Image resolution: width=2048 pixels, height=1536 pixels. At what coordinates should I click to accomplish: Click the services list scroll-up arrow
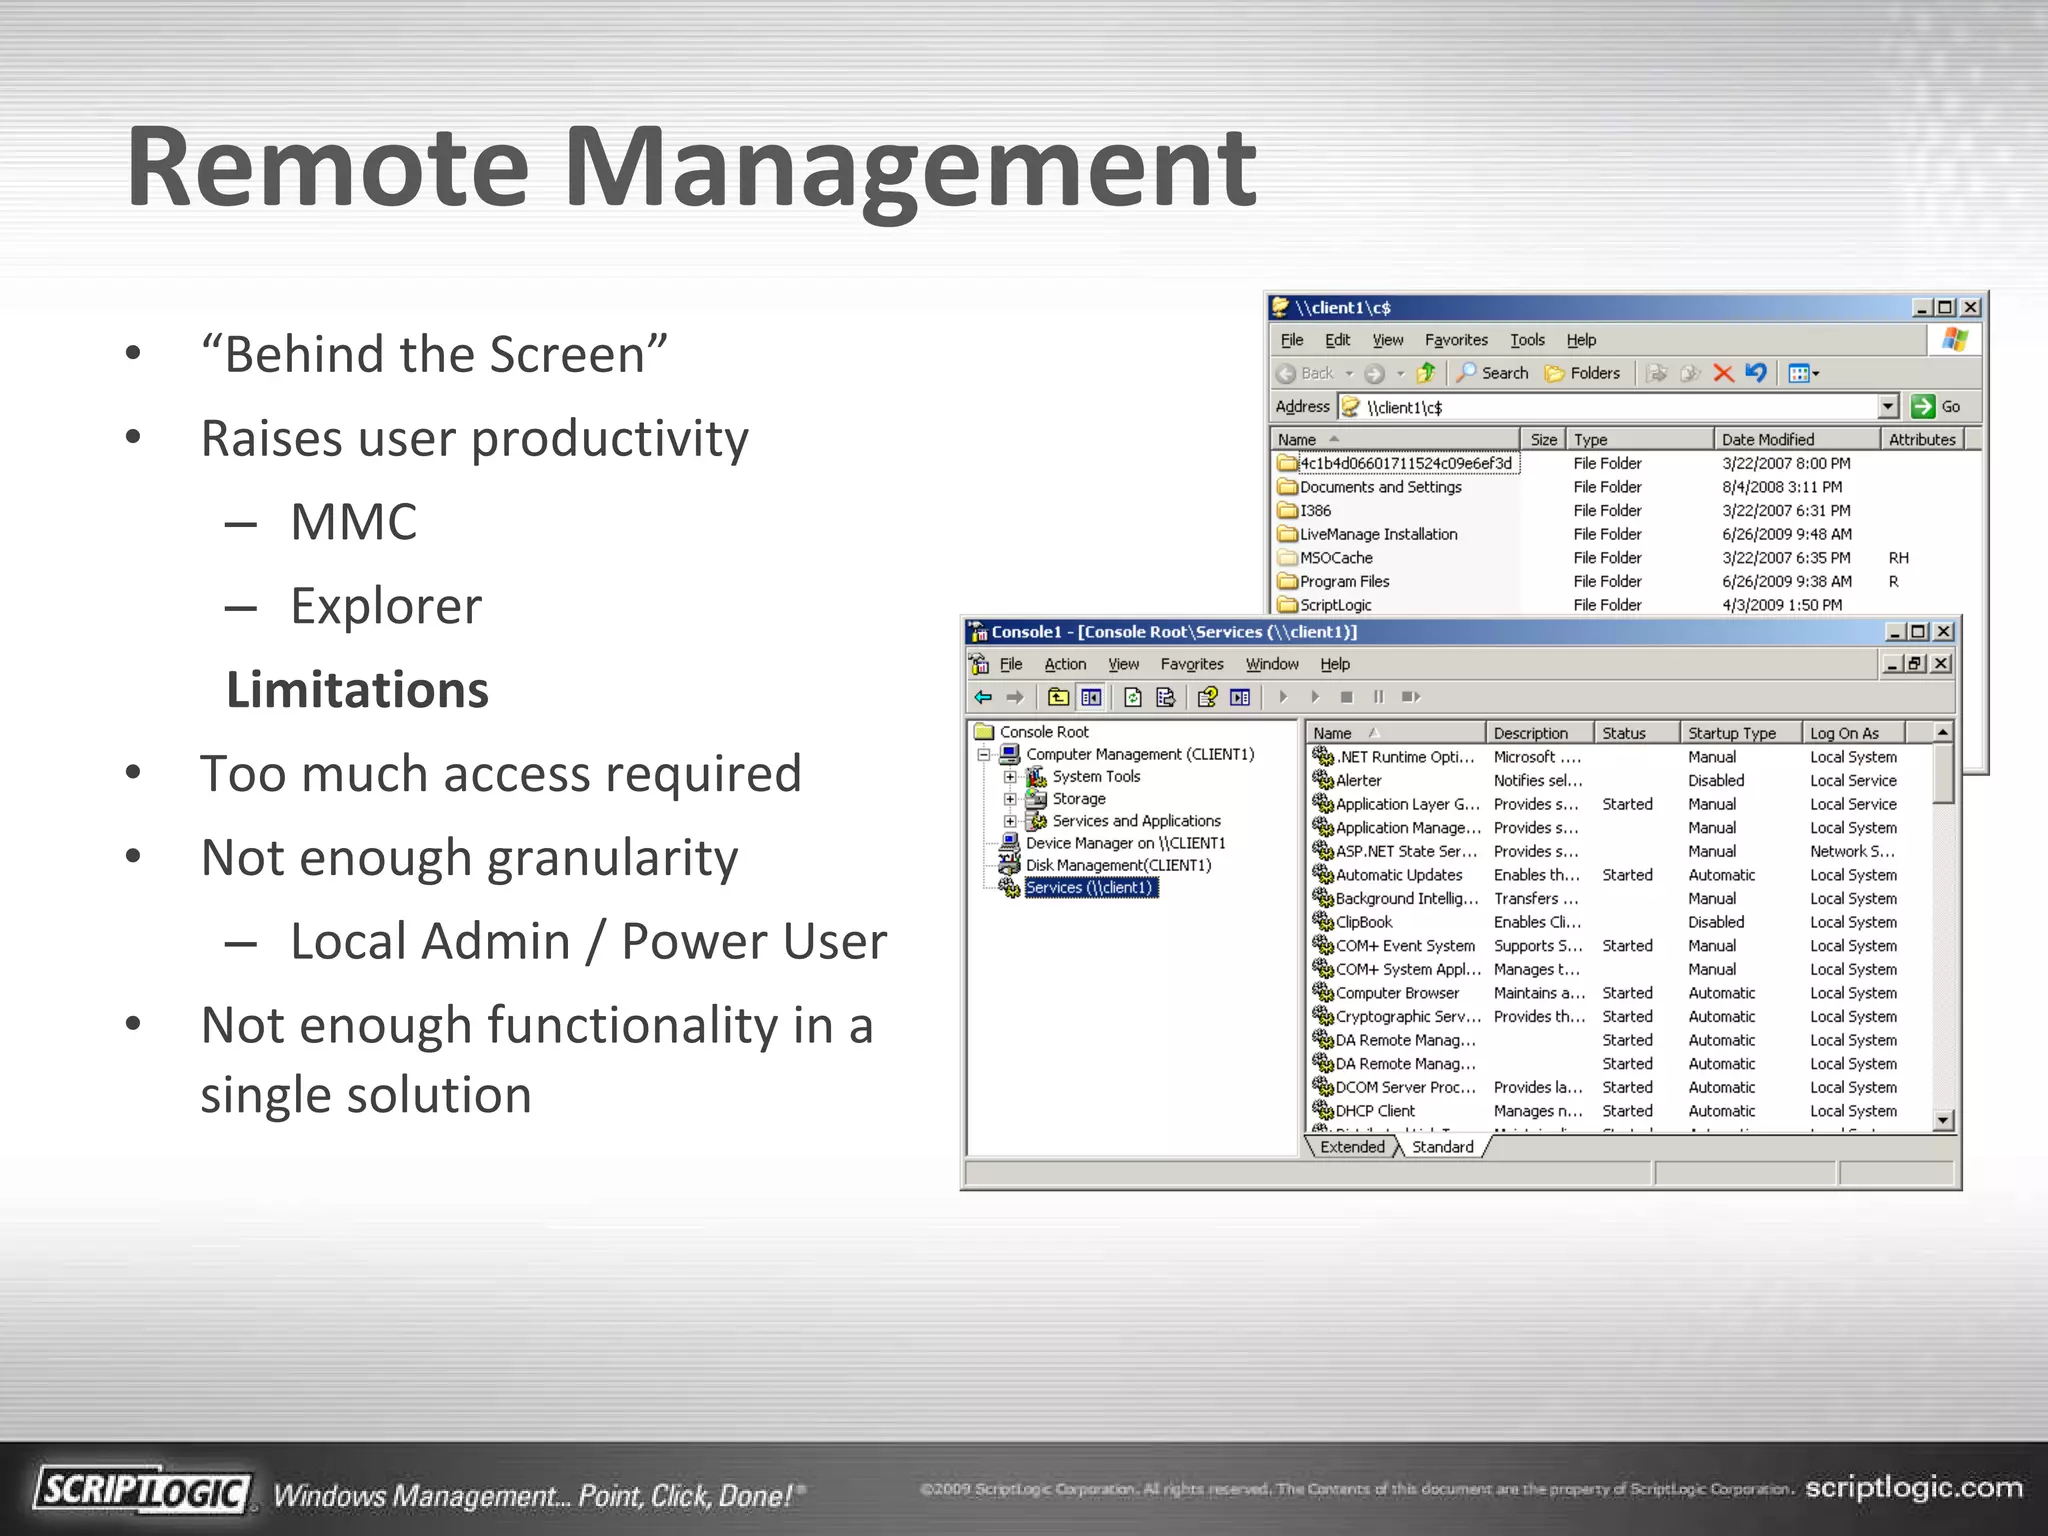coord(1943,733)
